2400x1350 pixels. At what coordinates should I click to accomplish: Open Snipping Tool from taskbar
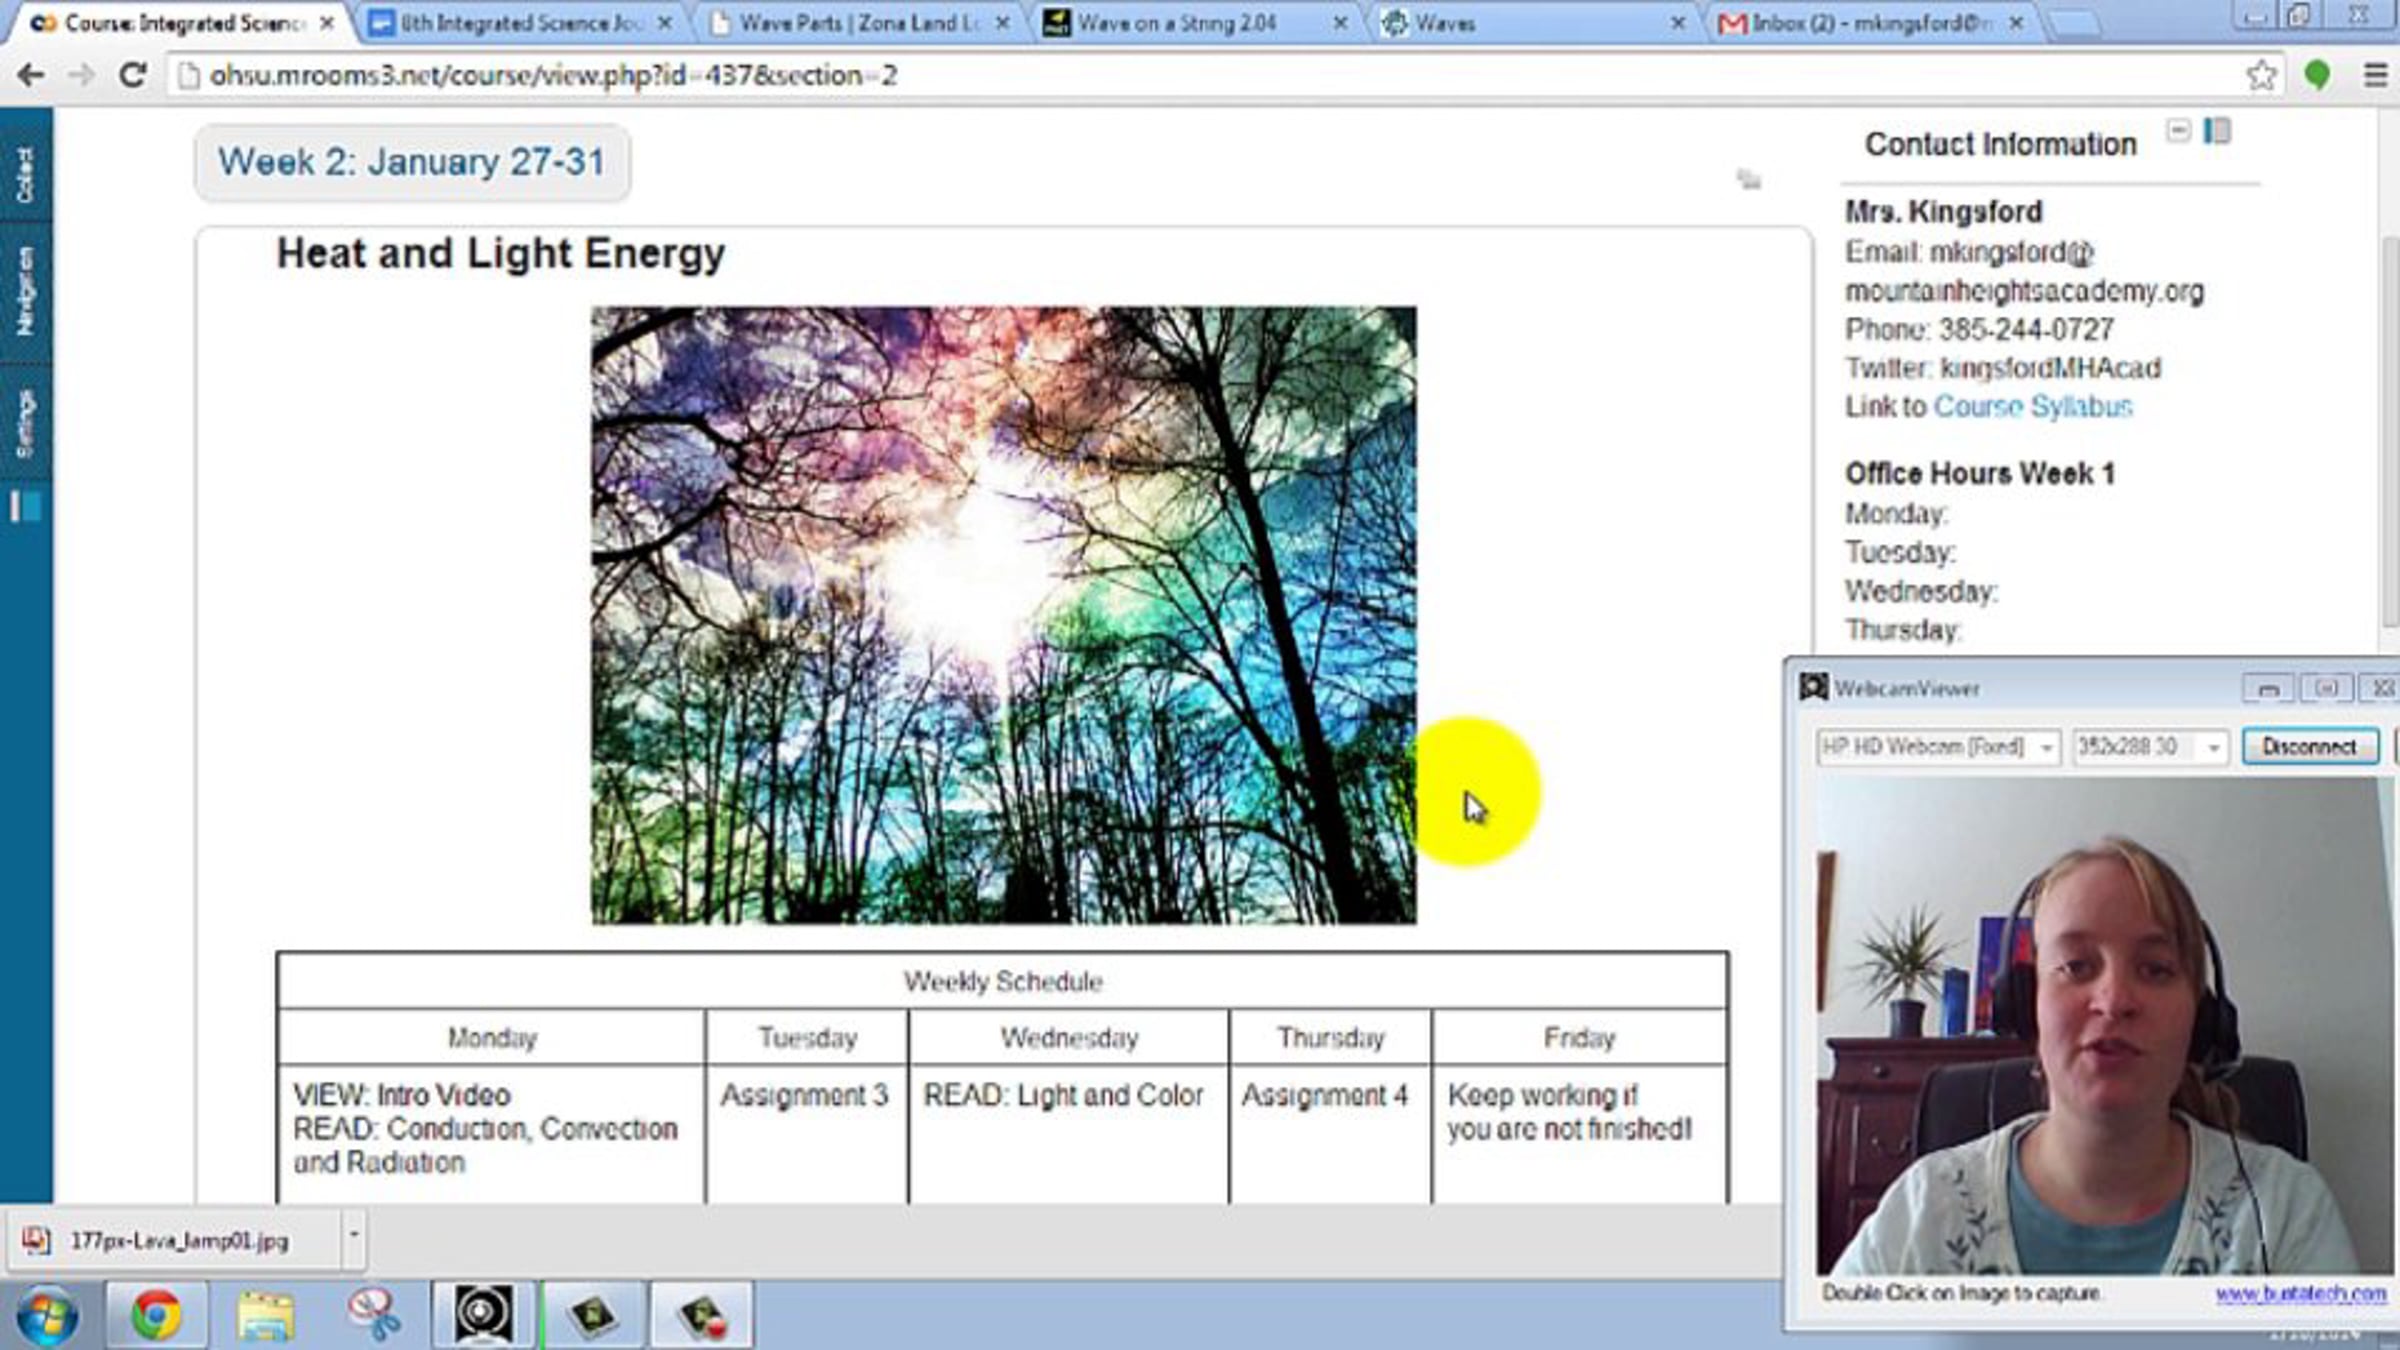coord(374,1314)
